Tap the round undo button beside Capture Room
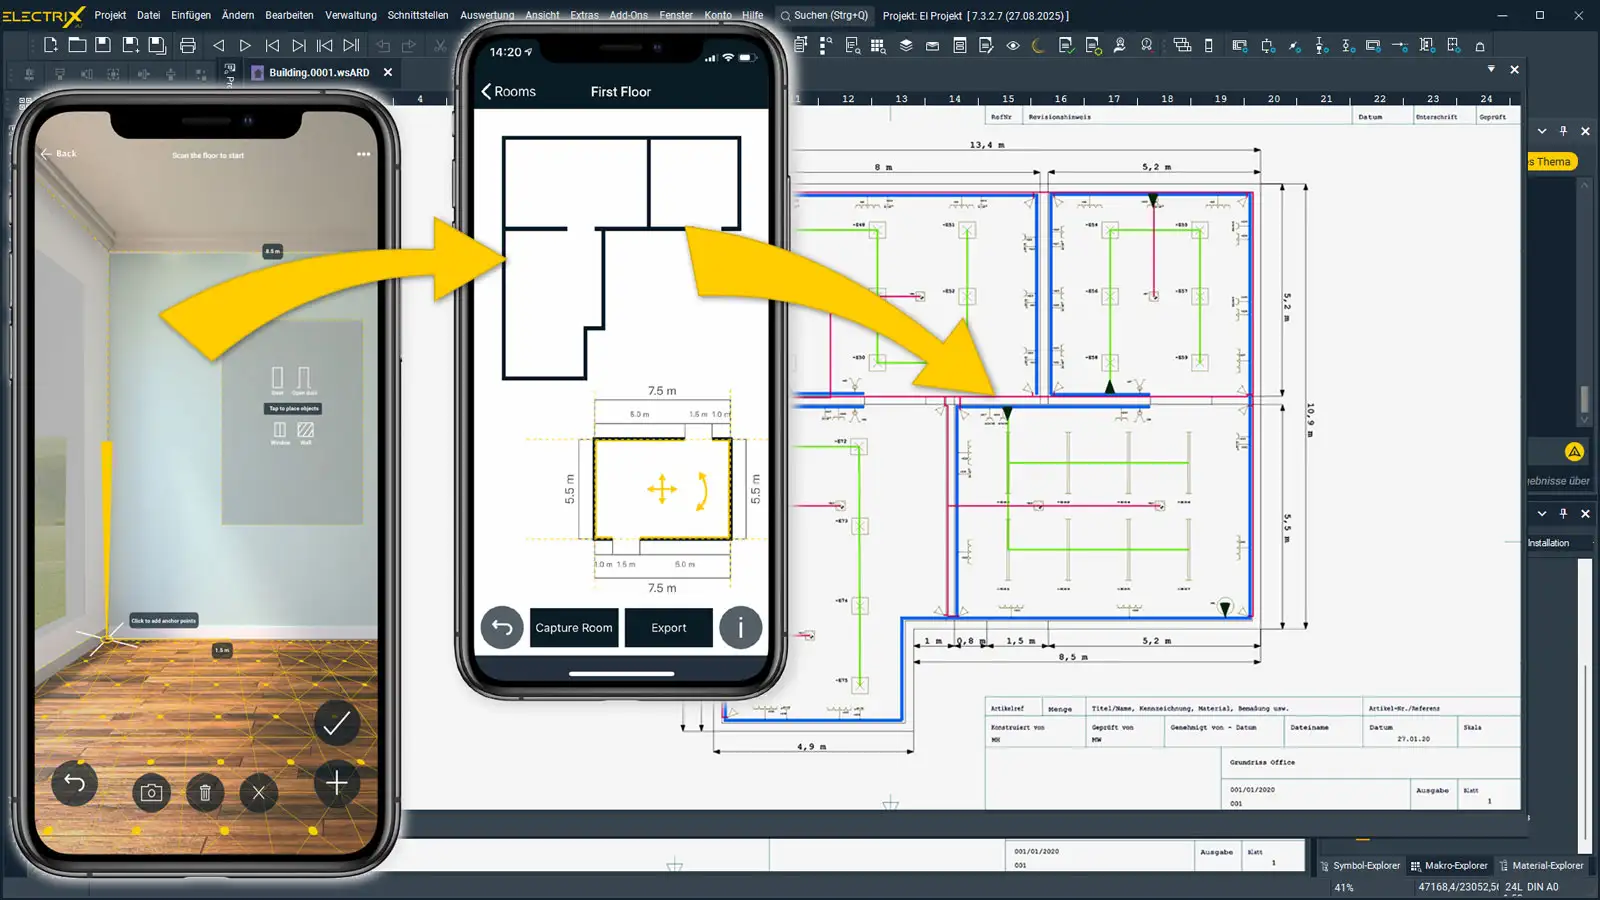 (x=502, y=628)
